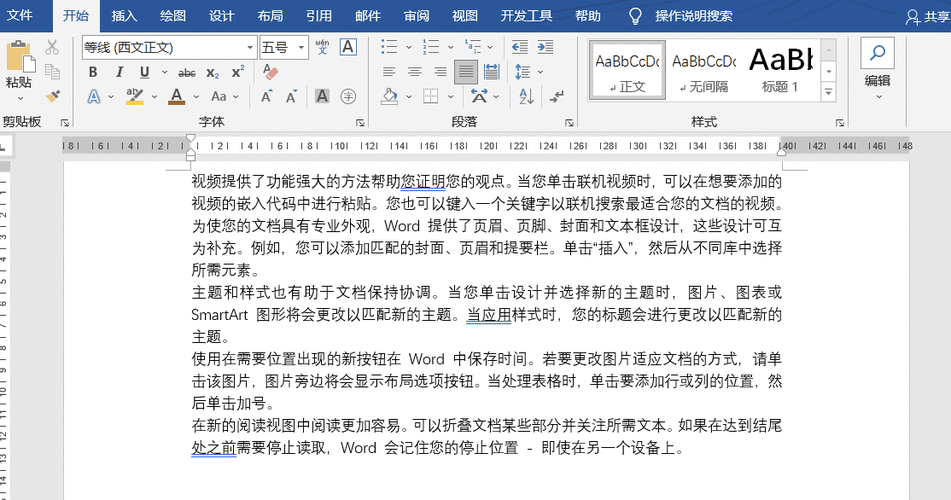This screenshot has width=951, height=500.
Task: Click the 共享 share button
Action: (927, 17)
